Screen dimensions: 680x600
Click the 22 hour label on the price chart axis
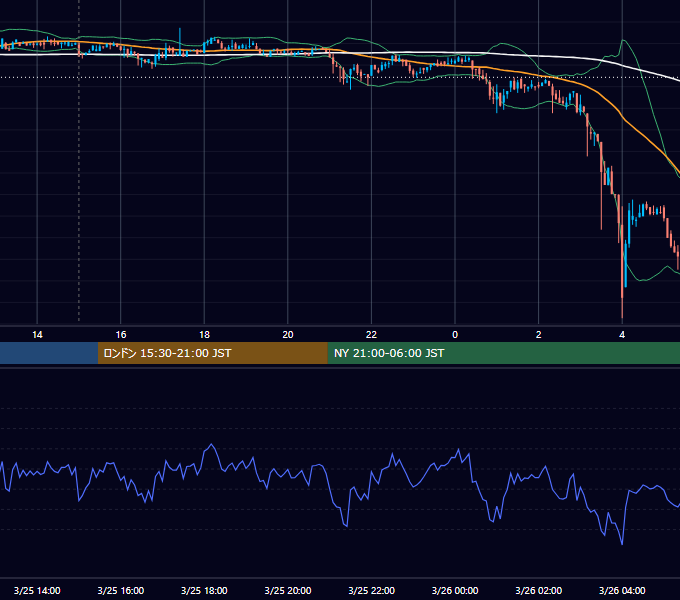coord(371,335)
